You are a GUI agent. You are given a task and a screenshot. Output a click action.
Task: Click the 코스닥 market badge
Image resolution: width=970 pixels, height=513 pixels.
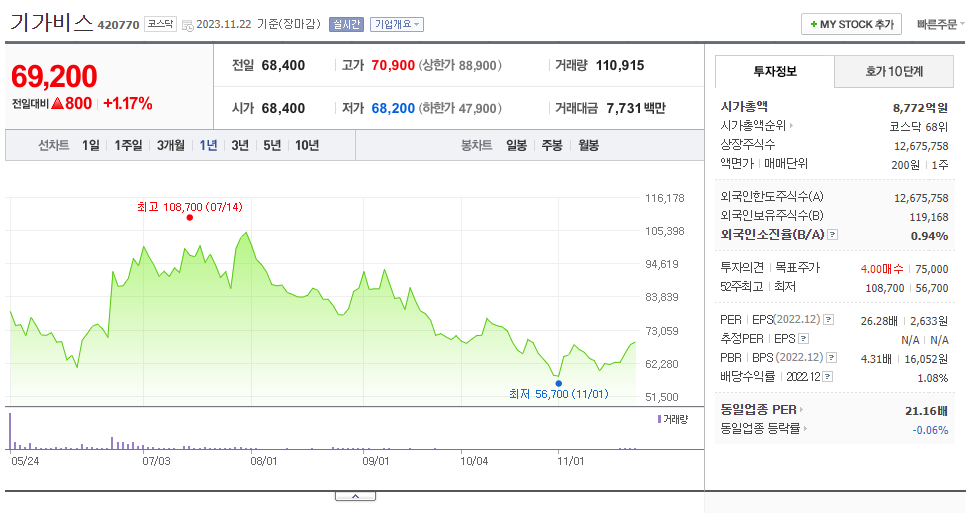160,24
